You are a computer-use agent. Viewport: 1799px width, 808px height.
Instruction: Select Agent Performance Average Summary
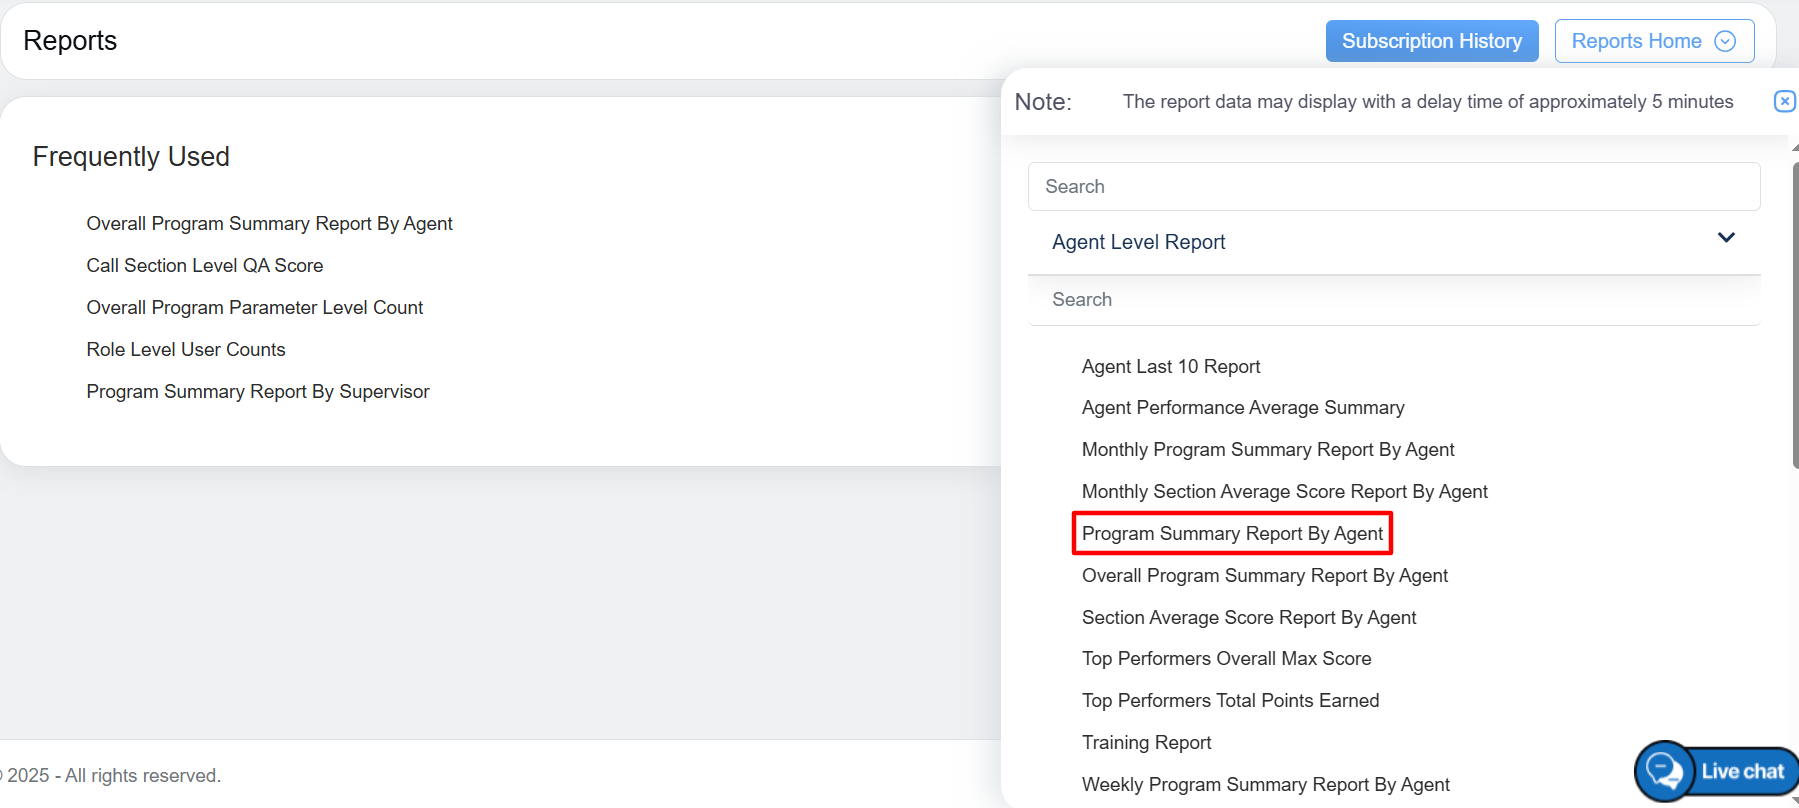click(1243, 408)
